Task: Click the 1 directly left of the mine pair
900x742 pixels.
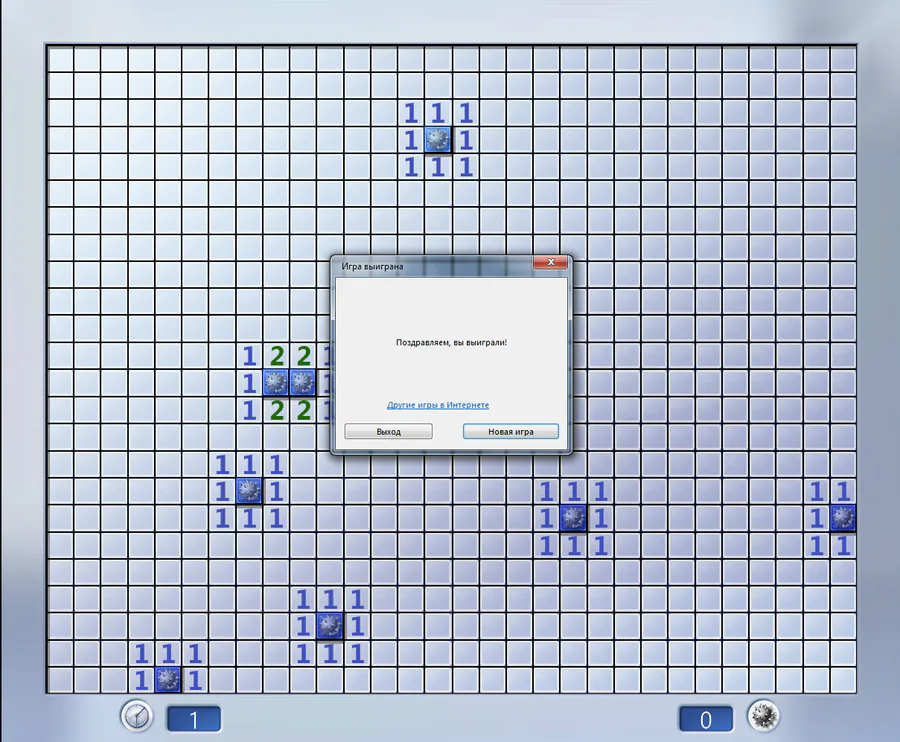Action: click(x=249, y=383)
